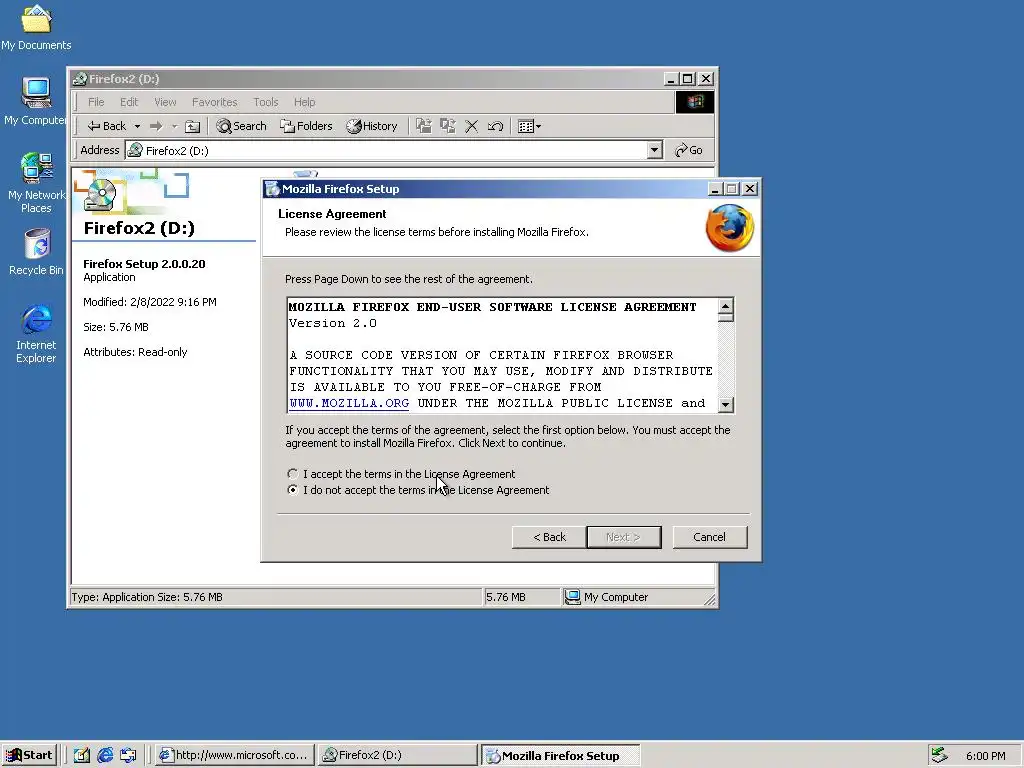
Task: Click the Move To icon in toolbar
Action: tap(424, 126)
